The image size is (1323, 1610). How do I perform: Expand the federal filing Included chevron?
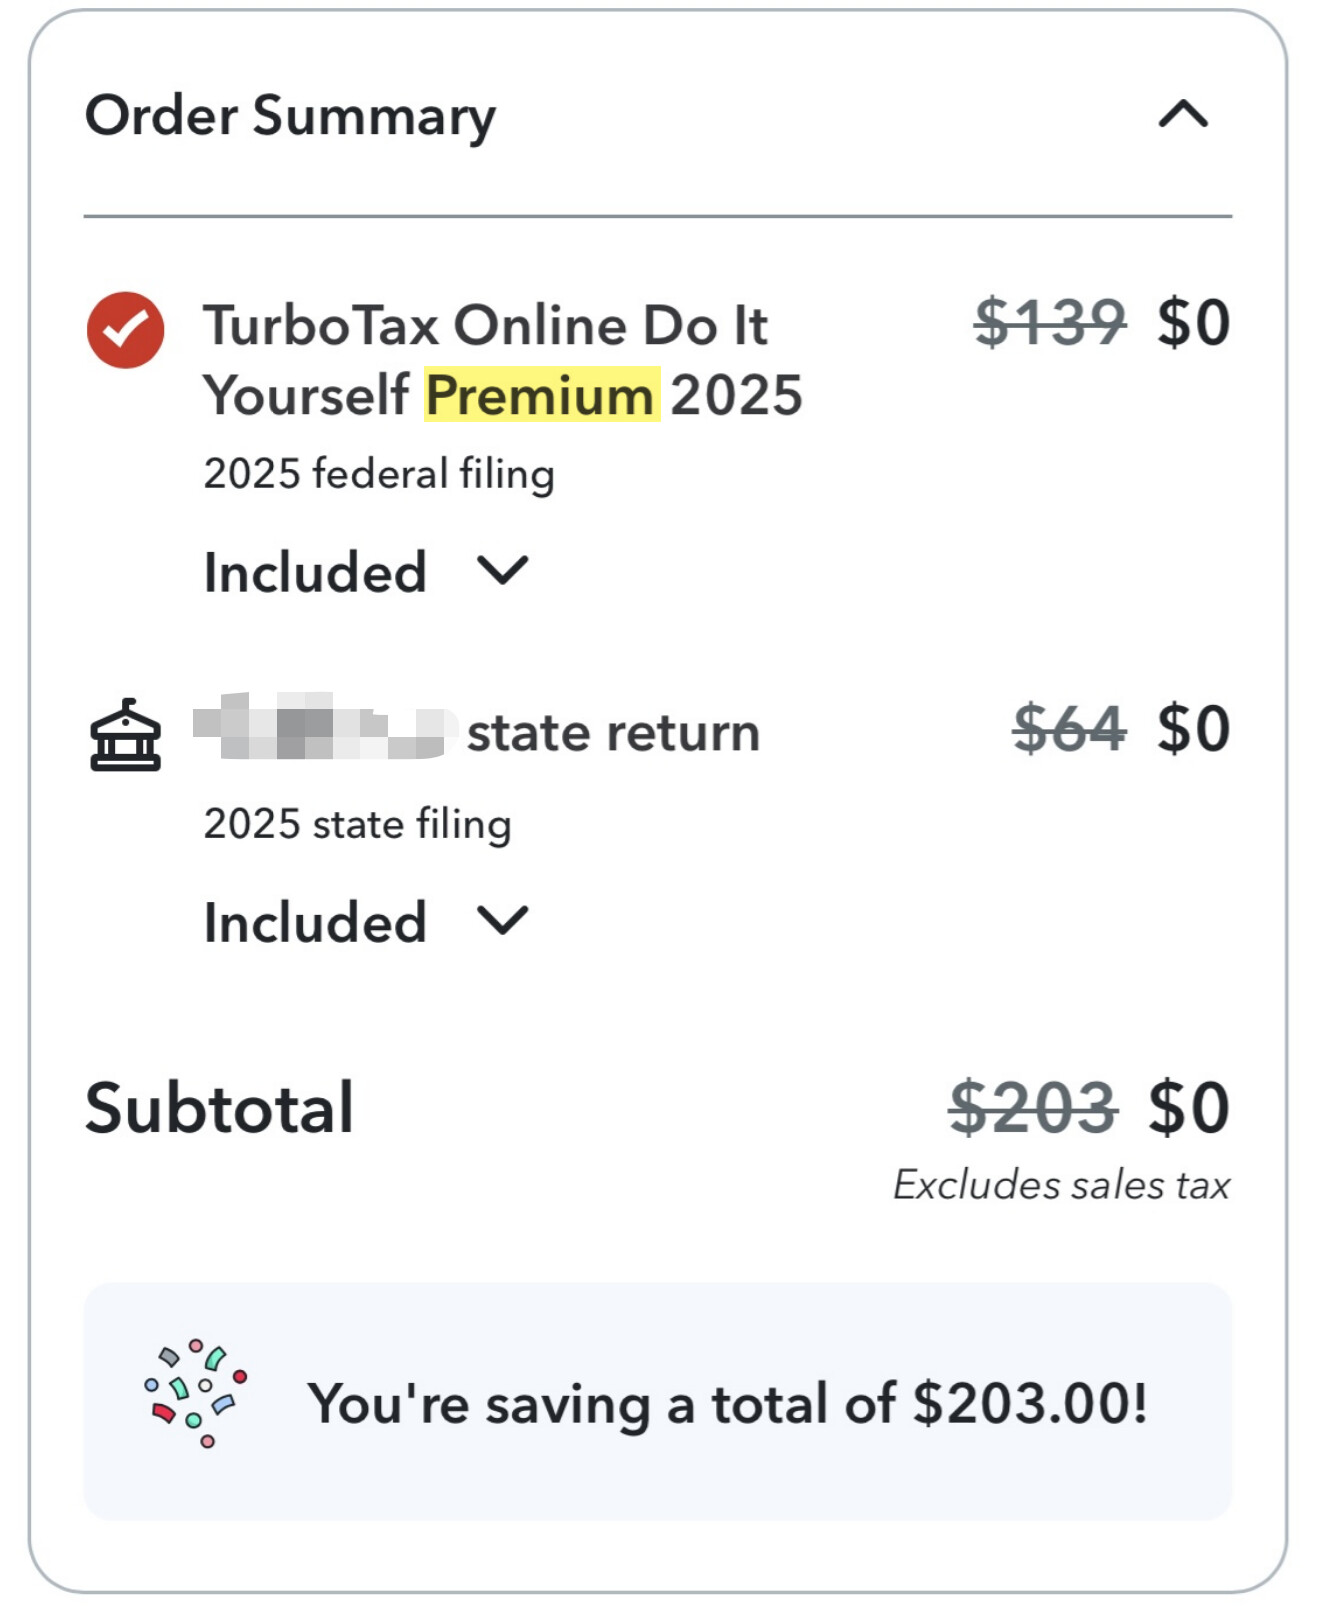(x=502, y=571)
